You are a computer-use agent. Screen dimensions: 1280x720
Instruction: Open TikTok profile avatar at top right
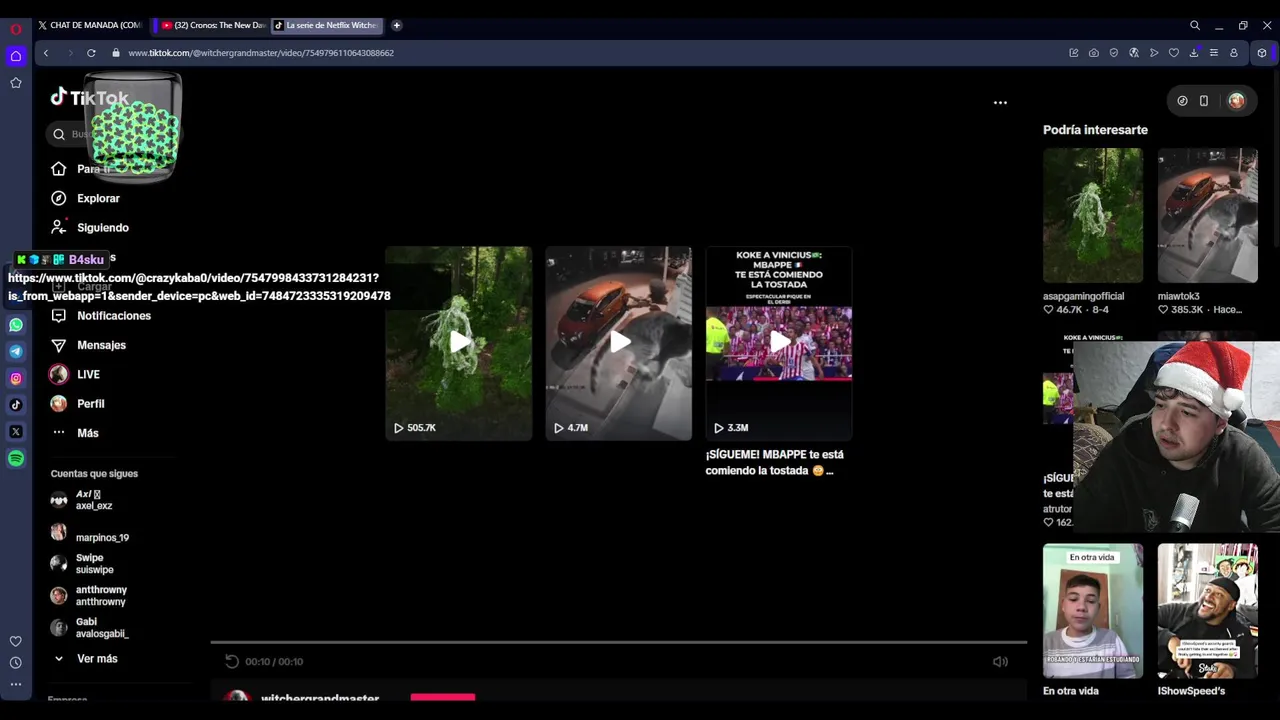pyautogui.click(x=1237, y=101)
